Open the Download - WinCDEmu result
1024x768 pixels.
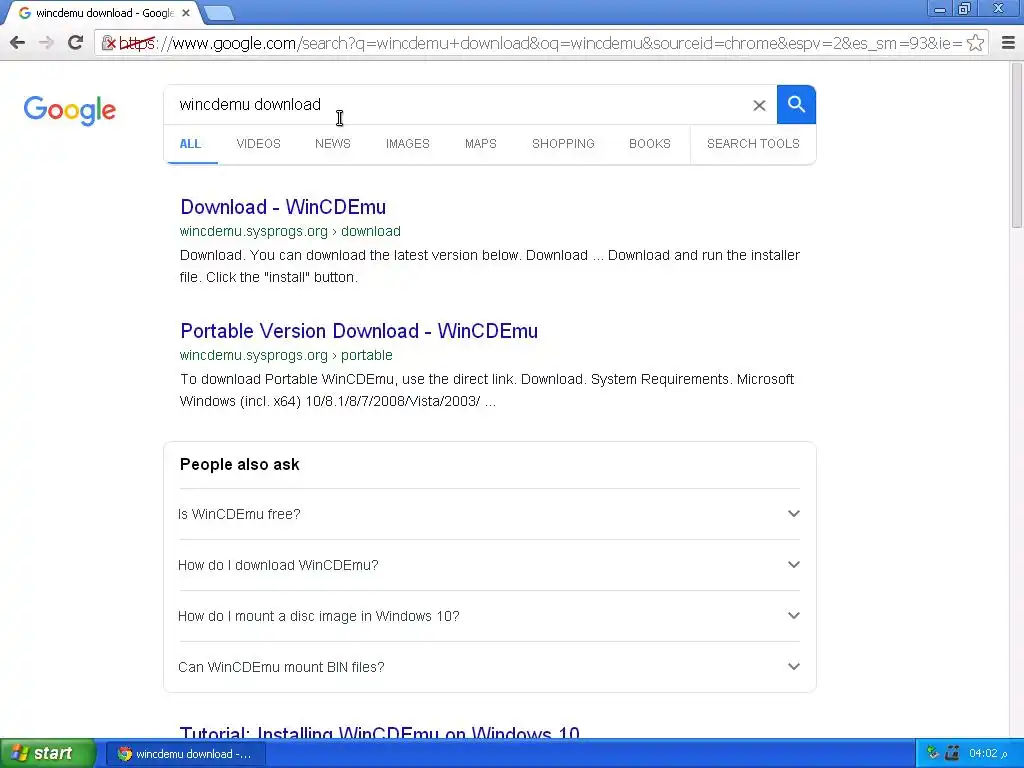(x=283, y=207)
